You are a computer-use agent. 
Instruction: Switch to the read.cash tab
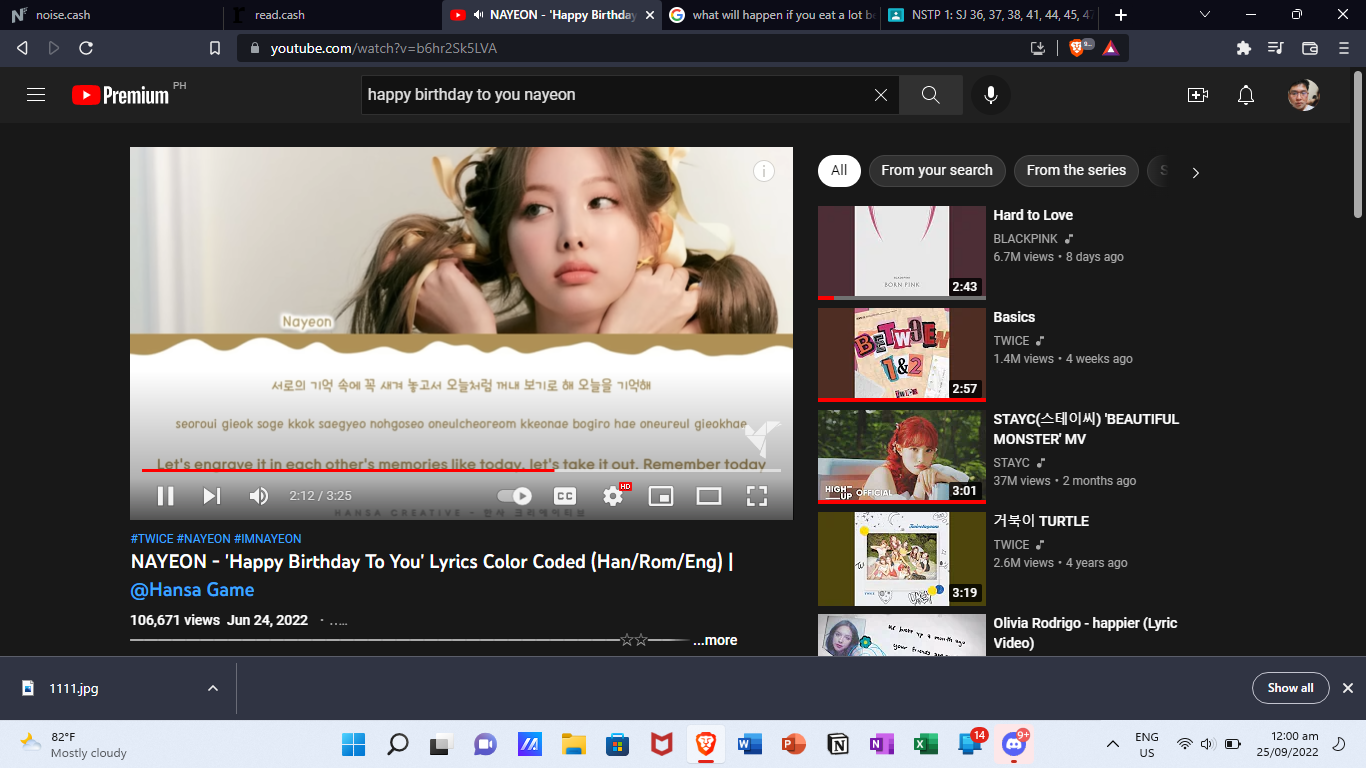(332, 15)
